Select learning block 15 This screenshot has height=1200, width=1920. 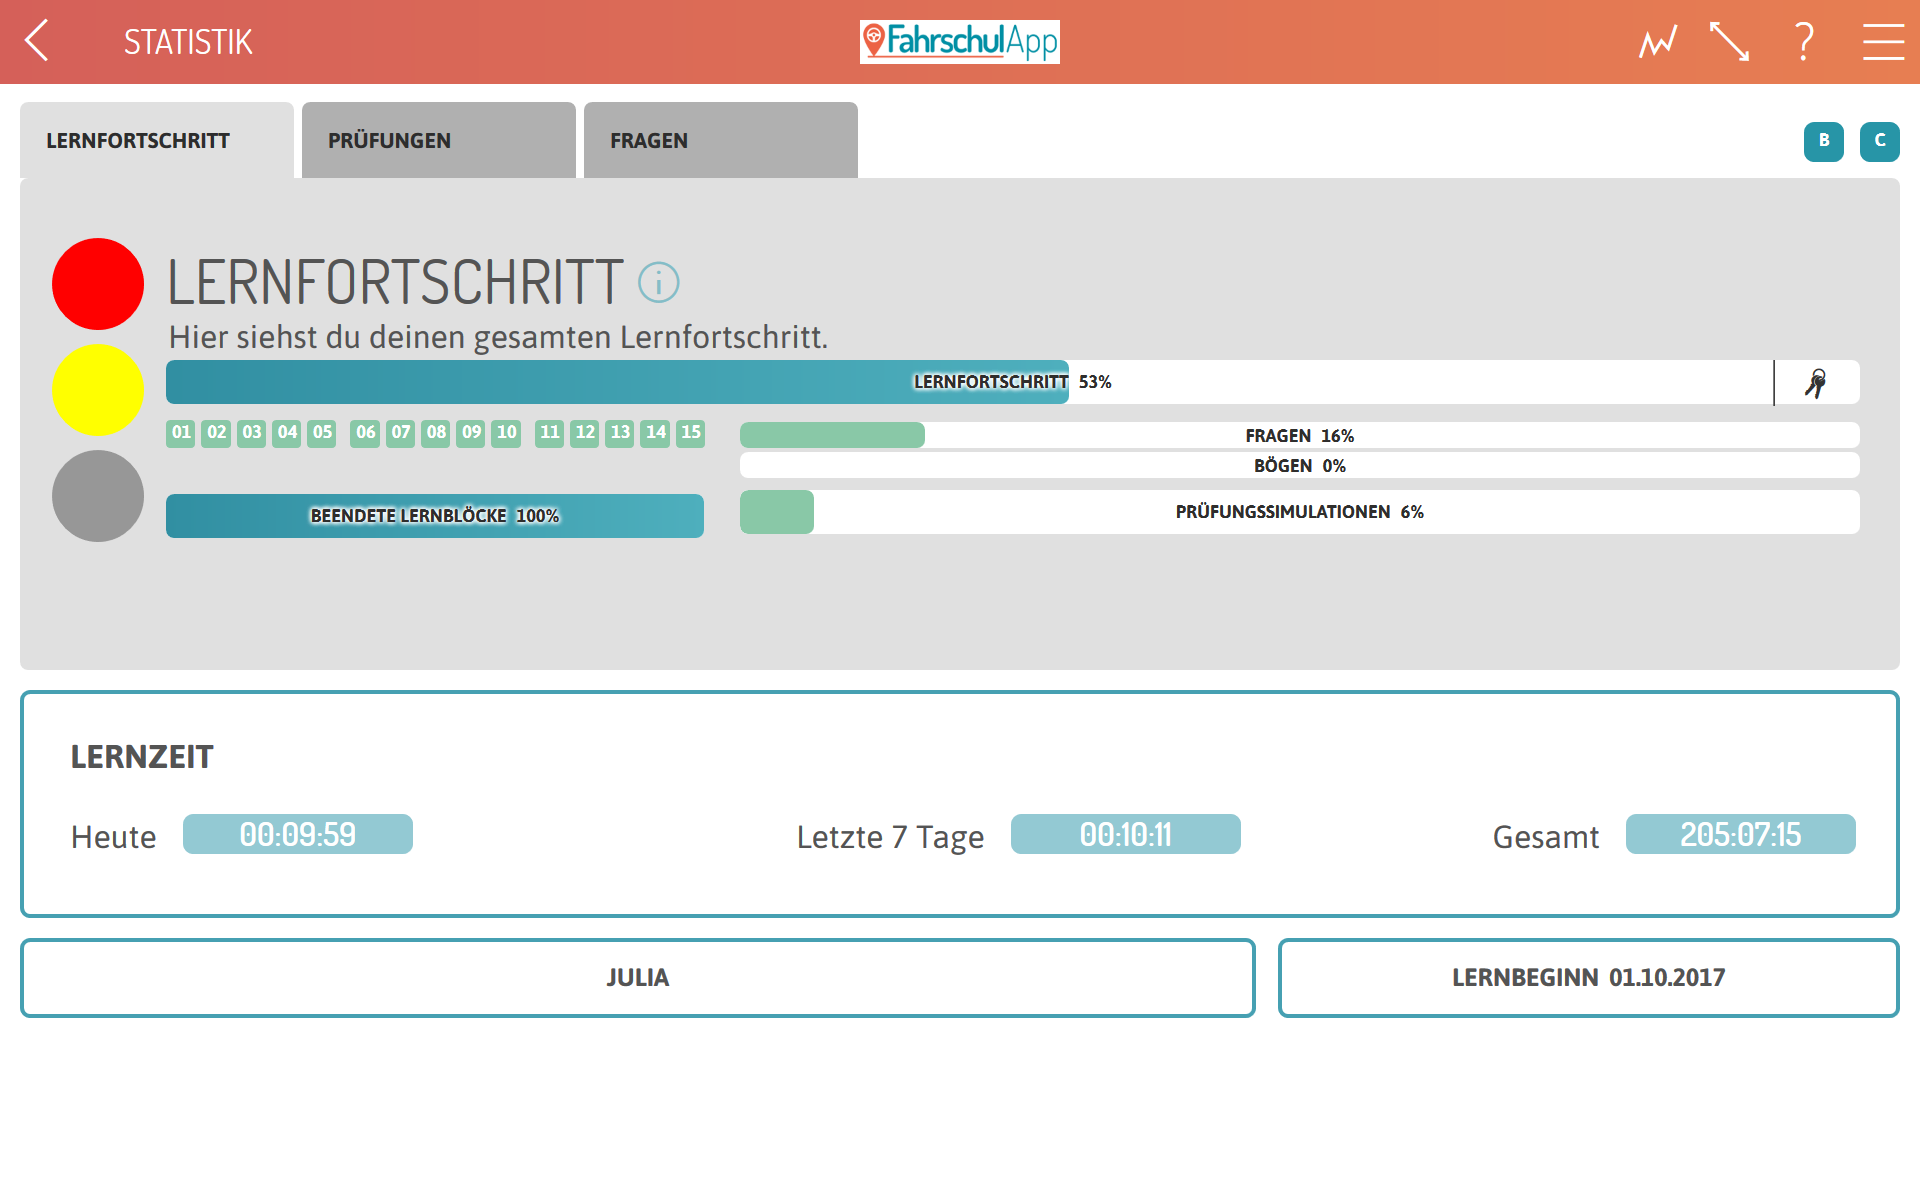(691, 433)
